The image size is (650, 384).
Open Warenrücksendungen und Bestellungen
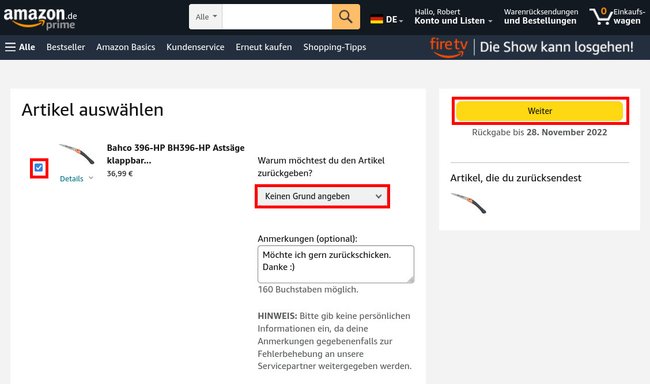click(x=541, y=17)
